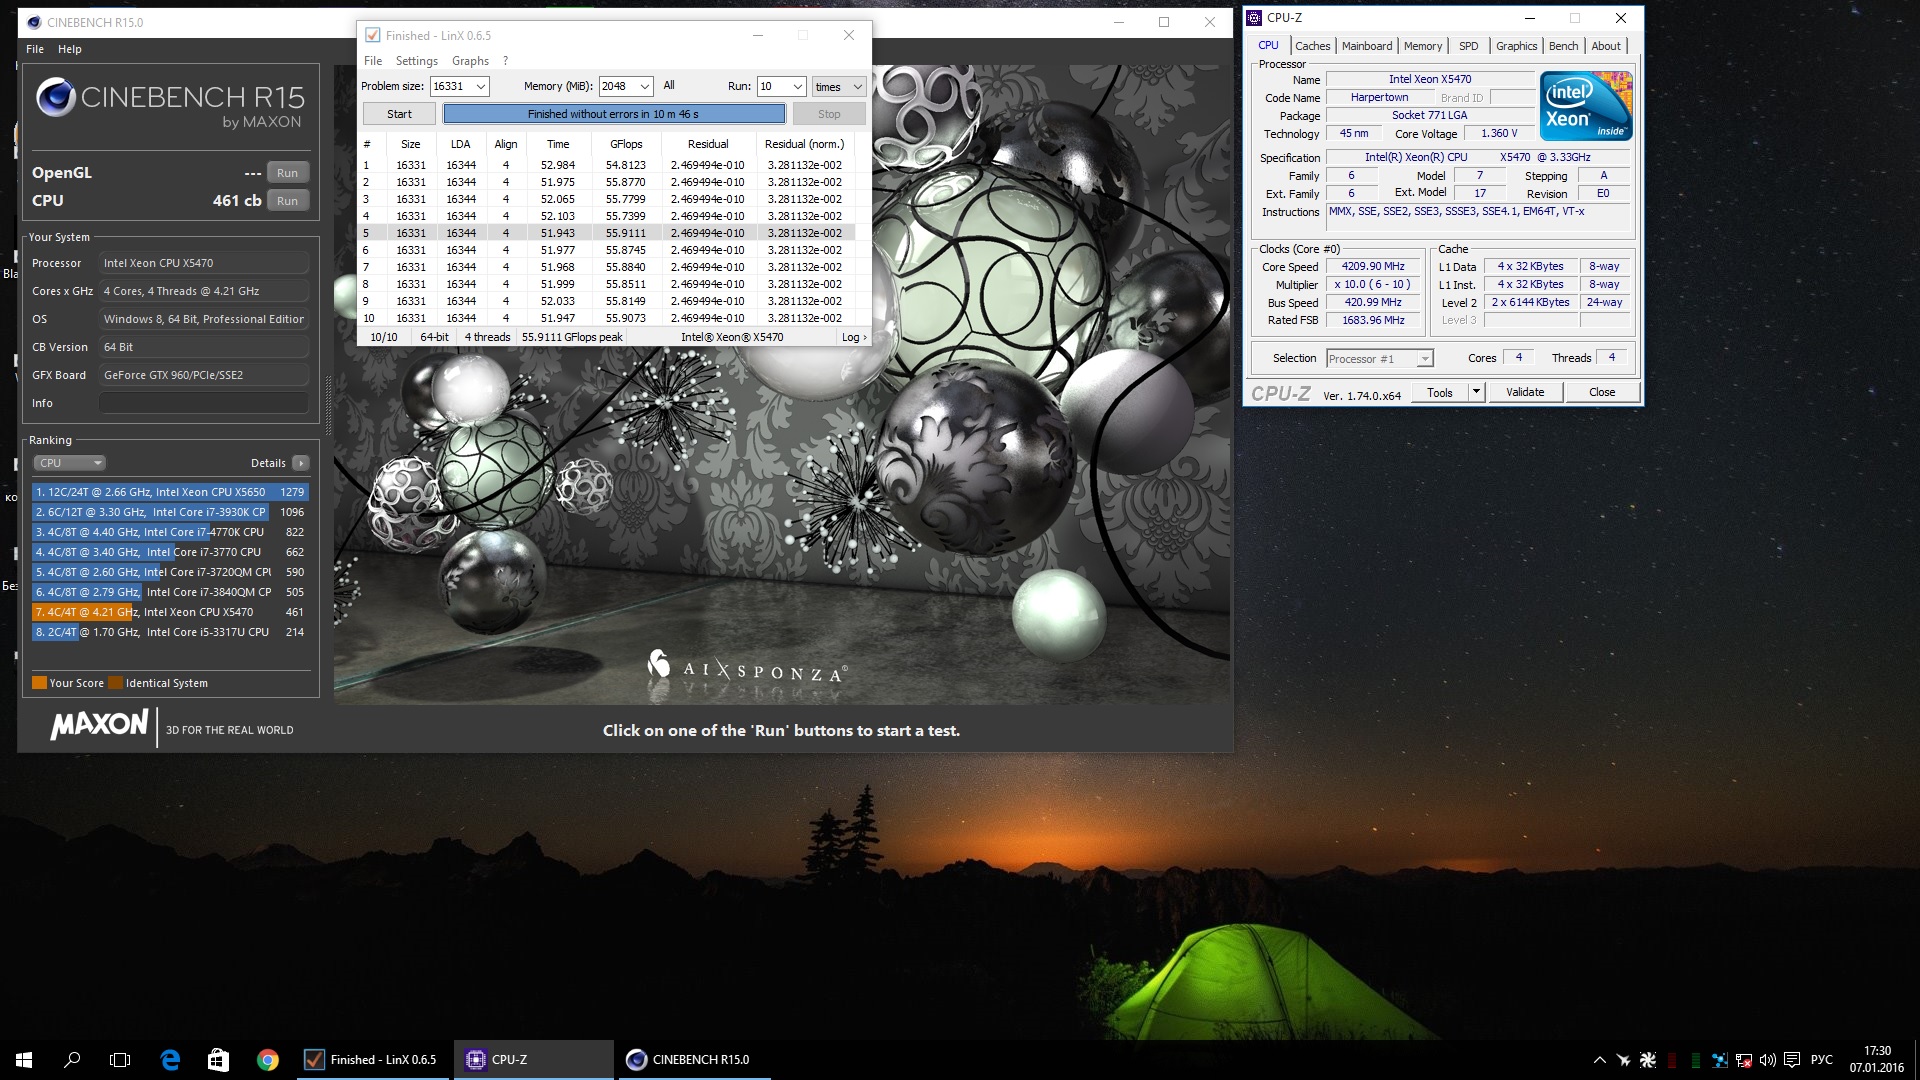Open Microsoft Edge from the taskbar
This screenshot has height=1080, width=1920.
[170, 1060]
